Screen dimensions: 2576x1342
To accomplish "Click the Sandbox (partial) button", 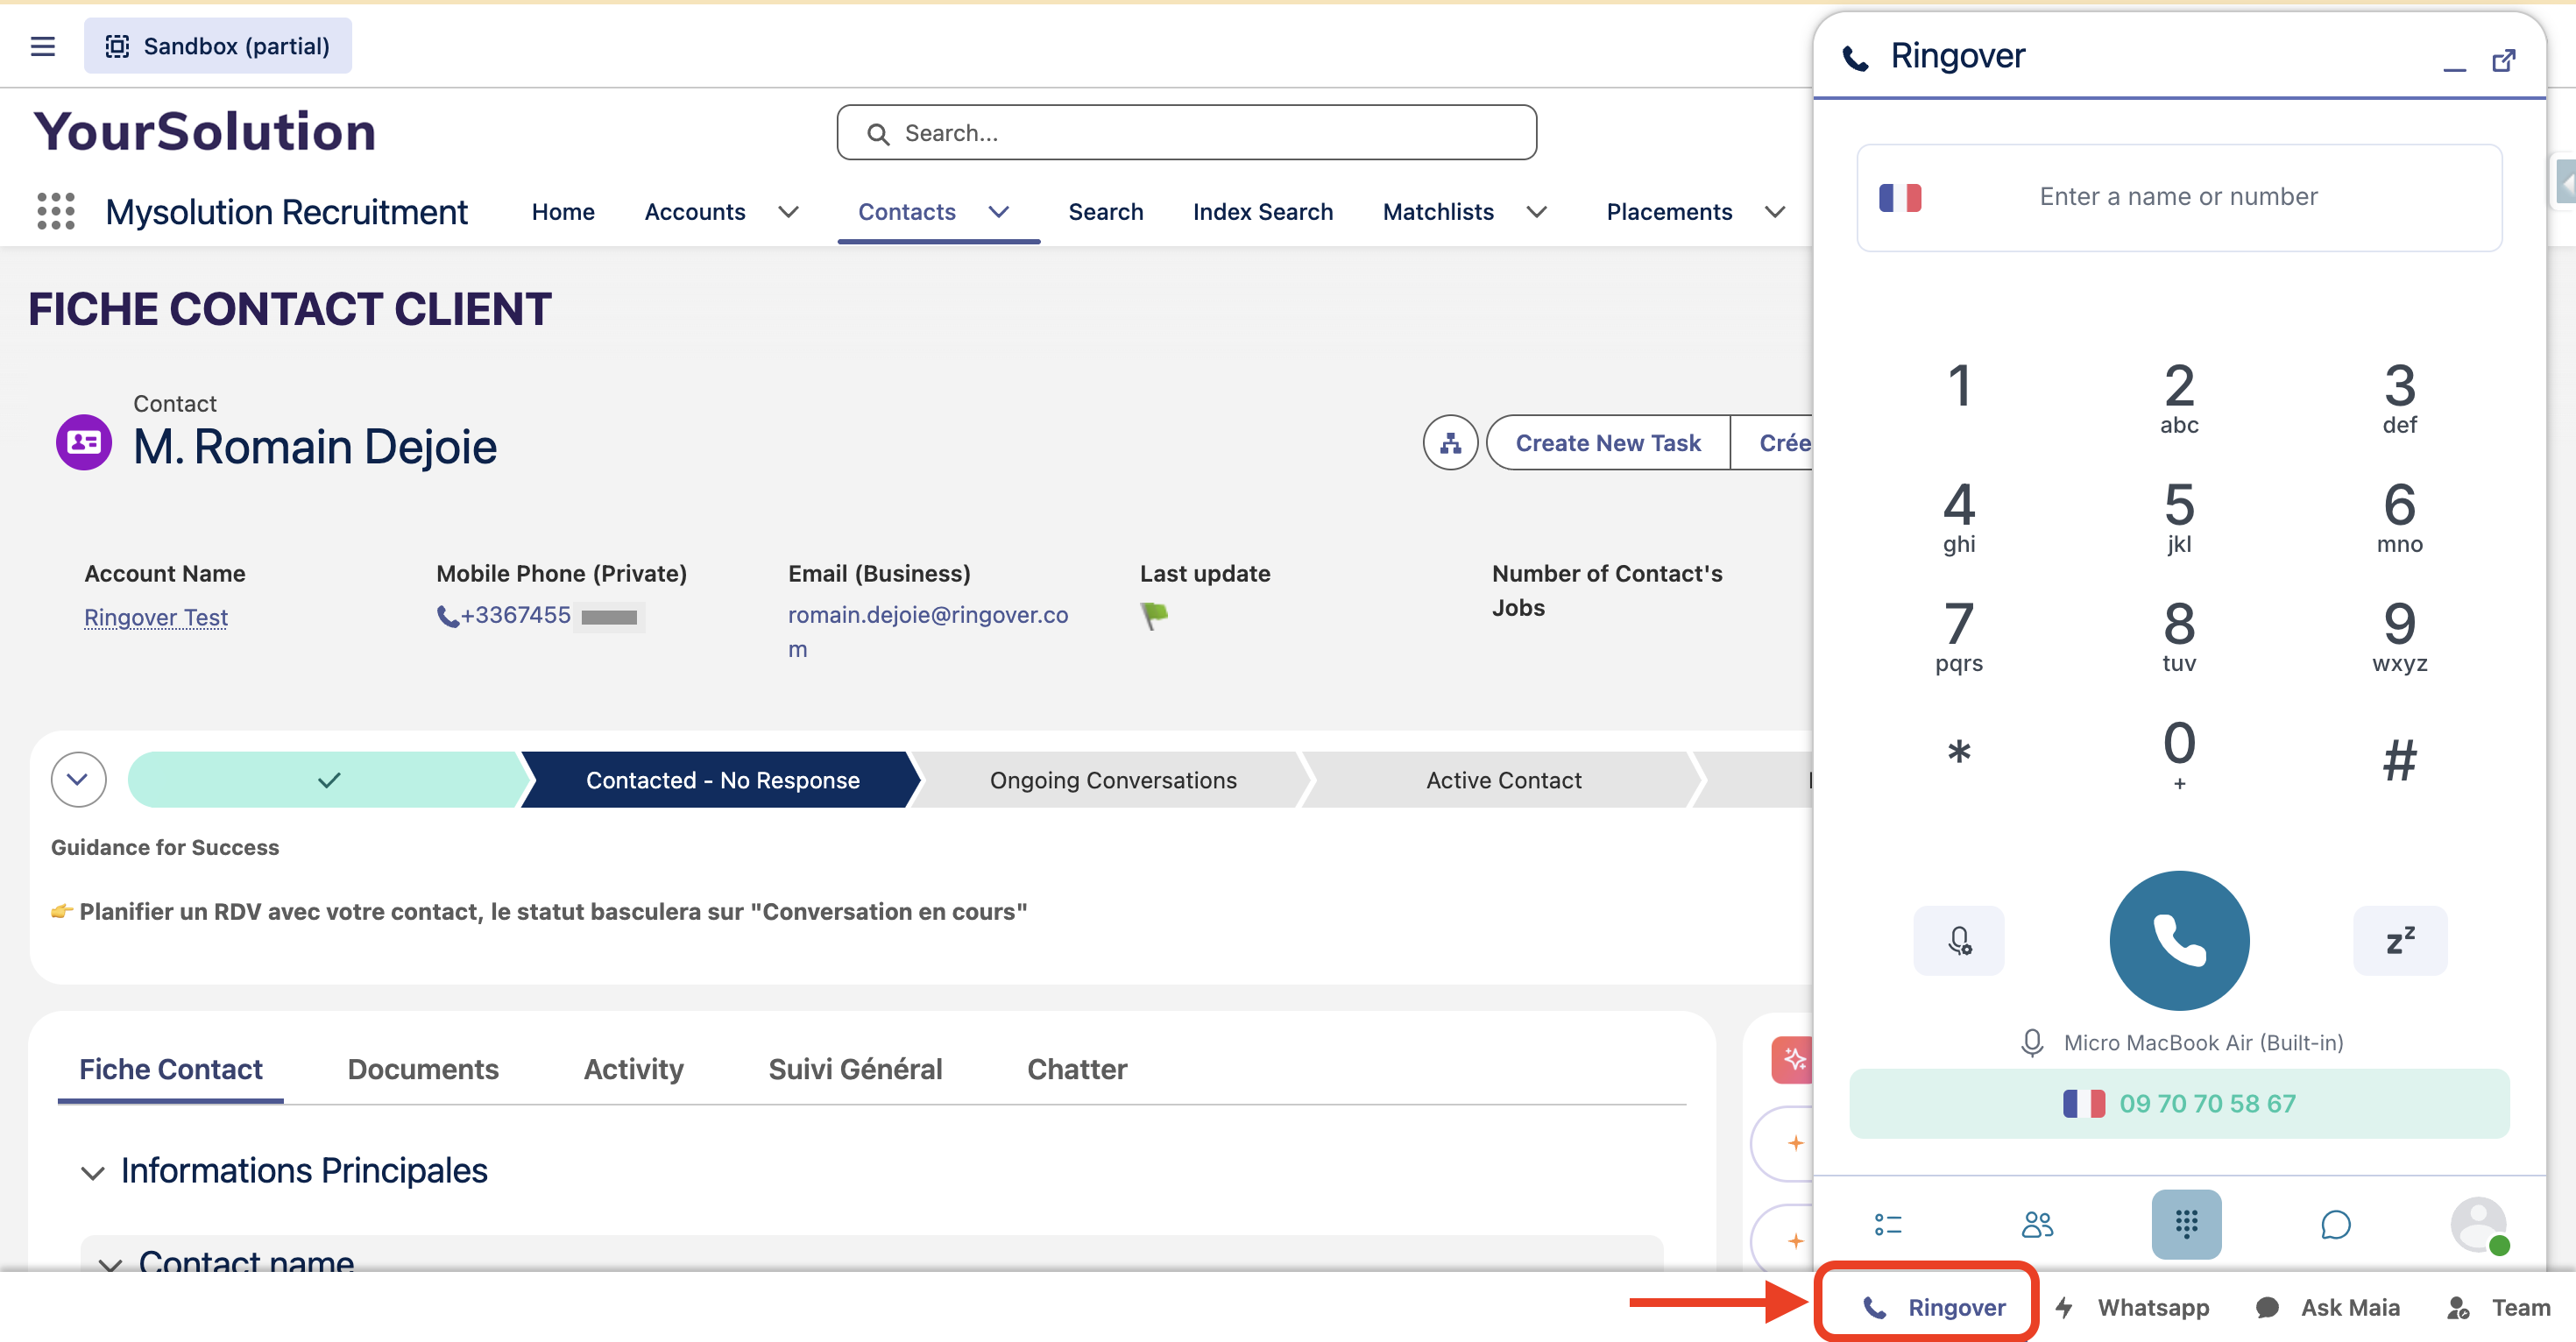I will 218,46.
